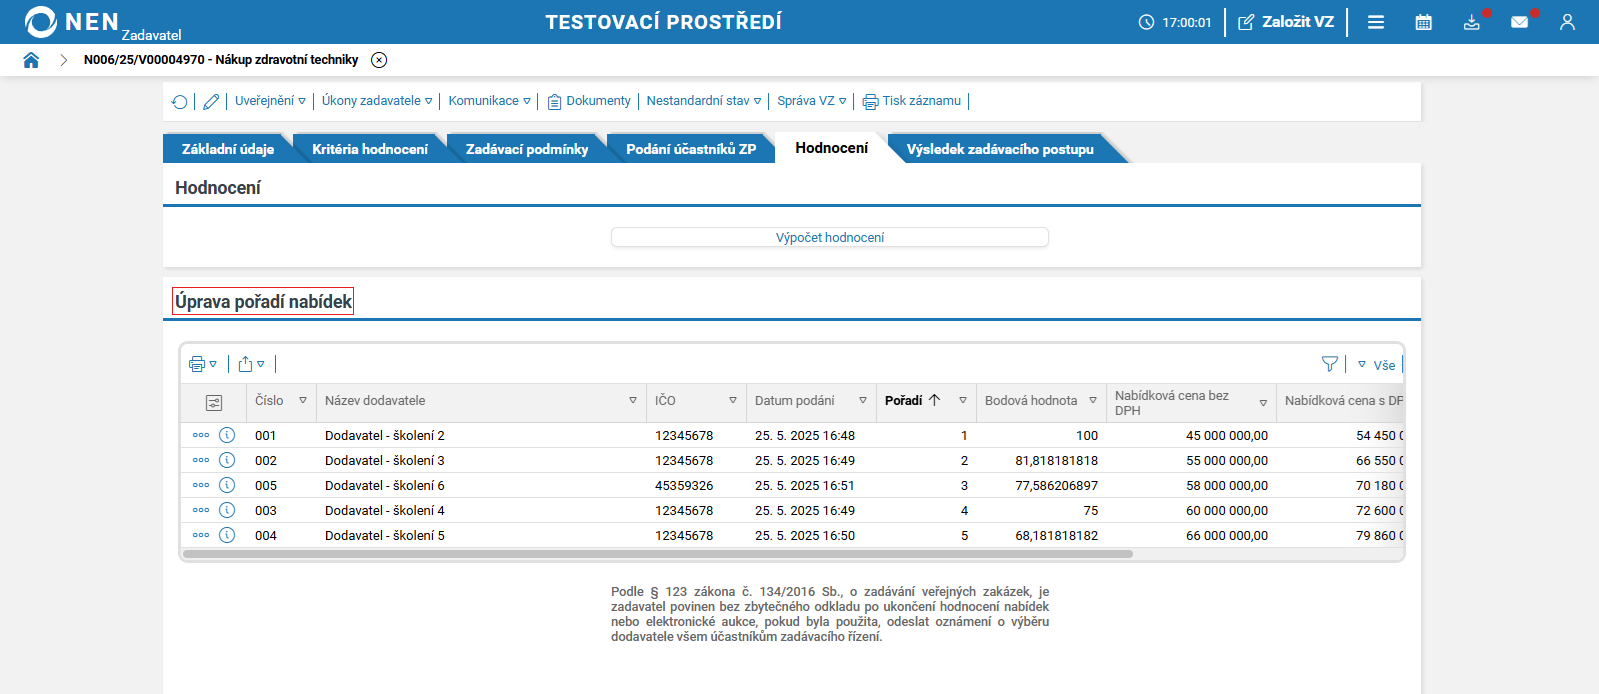Sort by the Pořadí column header
This screenshot has width=1599, height=694.
click(904, 400)
